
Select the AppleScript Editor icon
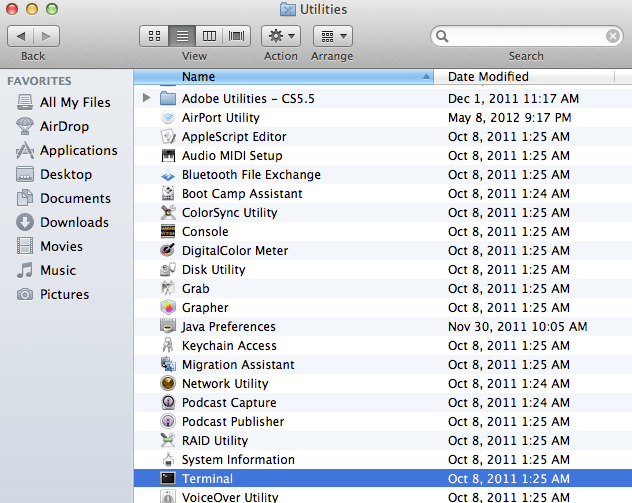[x=168, y=137]
